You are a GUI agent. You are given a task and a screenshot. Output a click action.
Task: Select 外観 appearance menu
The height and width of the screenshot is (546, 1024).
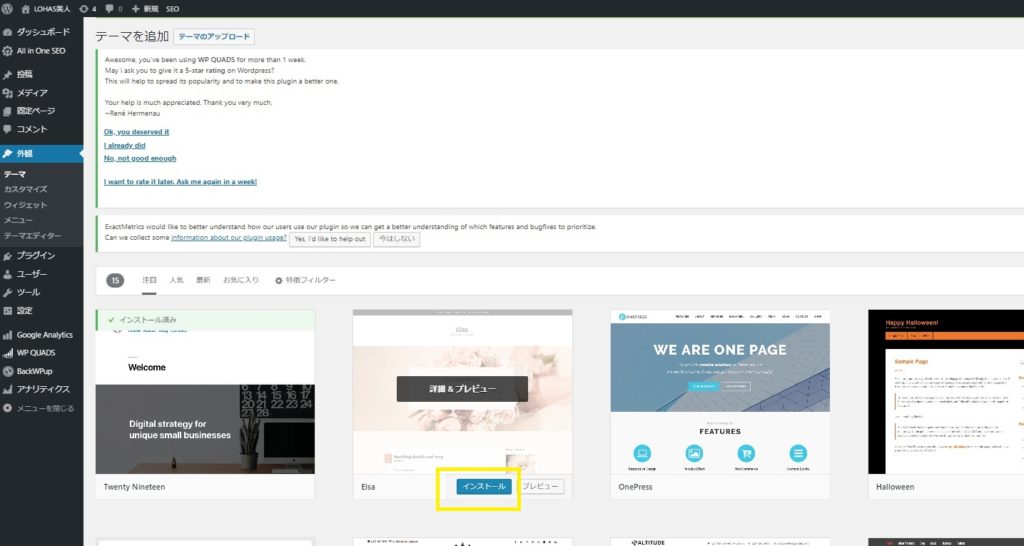coord(41,153)
